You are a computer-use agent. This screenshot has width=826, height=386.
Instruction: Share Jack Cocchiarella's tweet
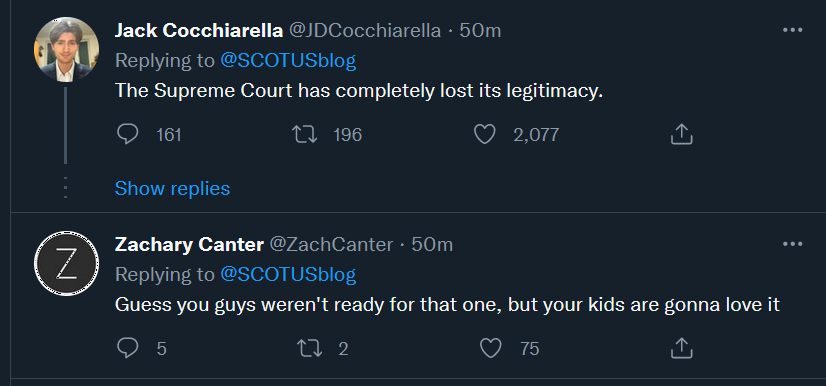pos(681,135)
